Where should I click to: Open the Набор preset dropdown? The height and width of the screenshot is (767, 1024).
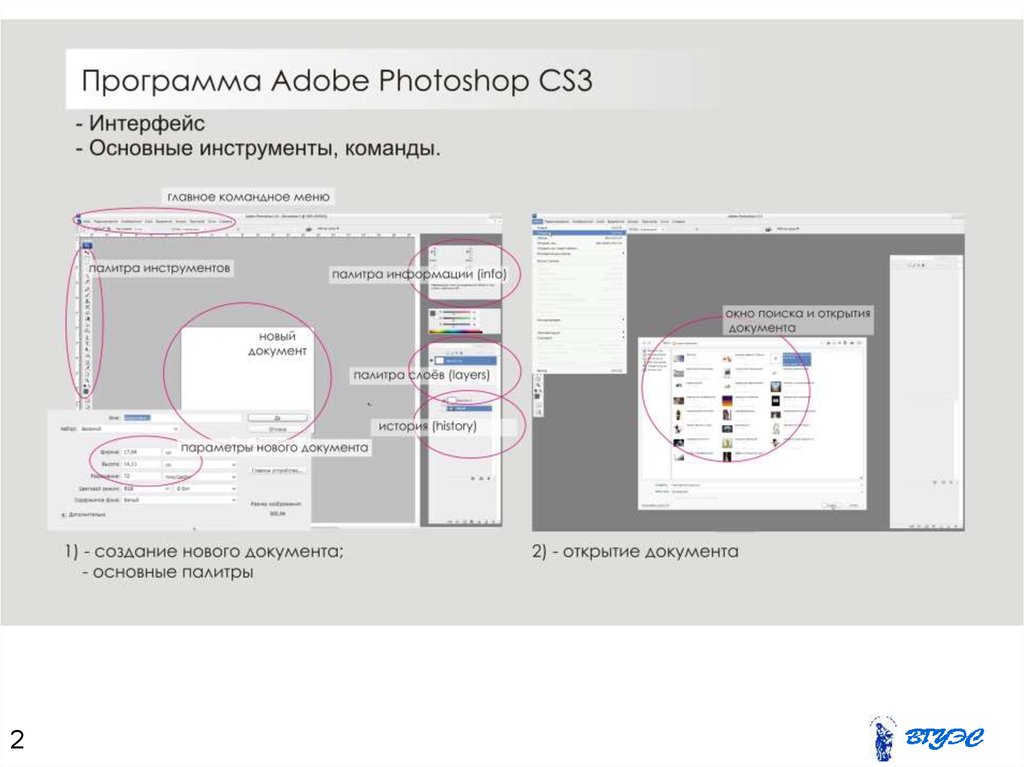(x=129, y=429)
